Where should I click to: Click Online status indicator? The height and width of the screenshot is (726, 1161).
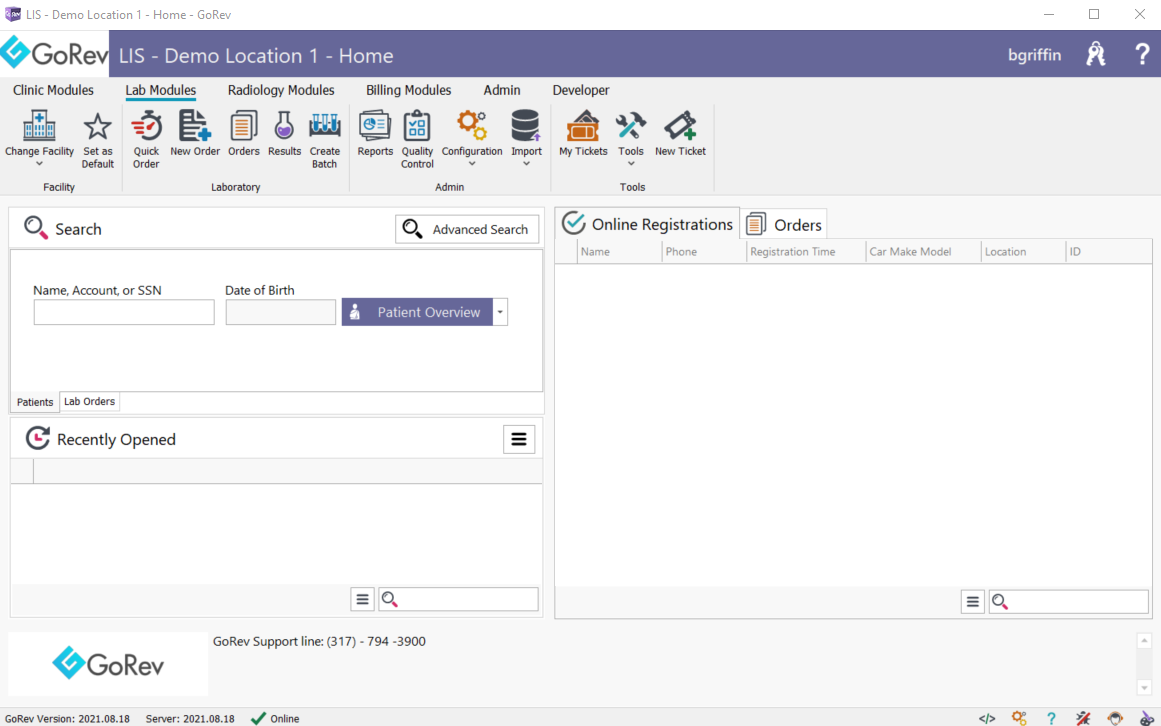pyautogui.click(x=275, y=719)
